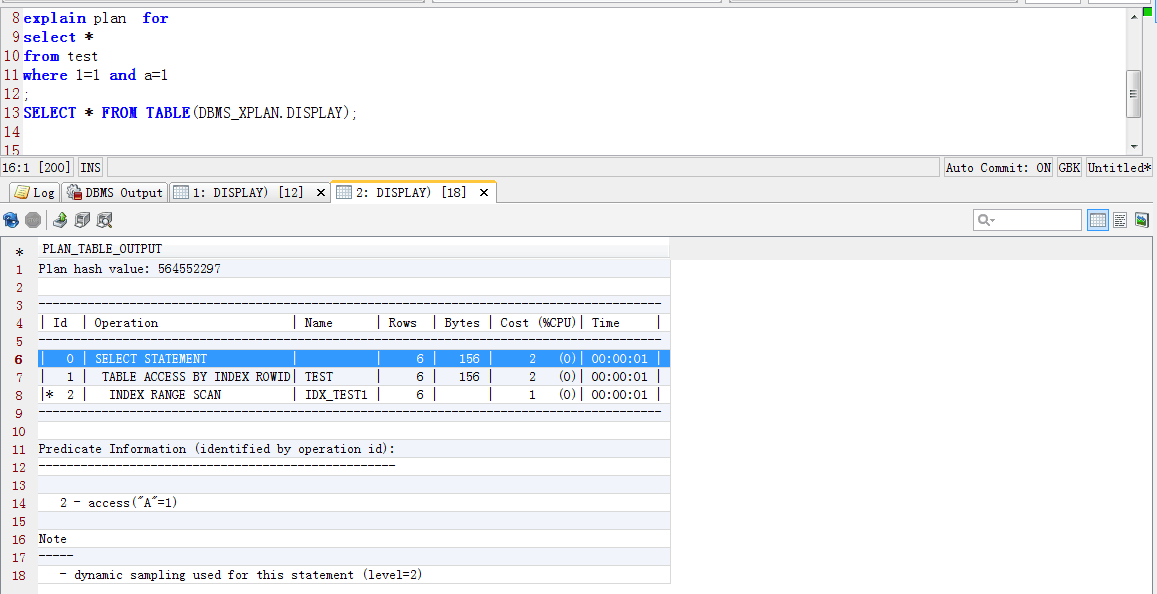
Task: Click the copy results icon in result toolbar
Action: coord(82,220)
